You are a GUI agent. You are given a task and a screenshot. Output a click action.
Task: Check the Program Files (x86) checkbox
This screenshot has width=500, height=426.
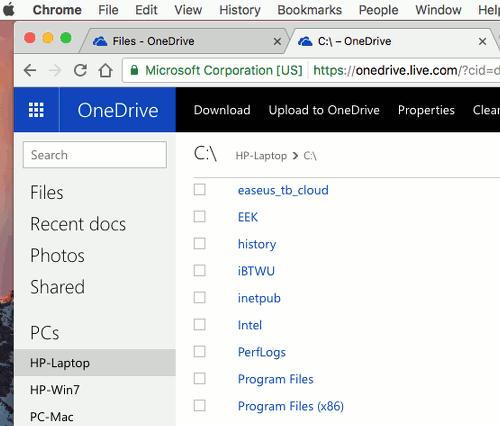pyautogui.click(x=200, y=406)
